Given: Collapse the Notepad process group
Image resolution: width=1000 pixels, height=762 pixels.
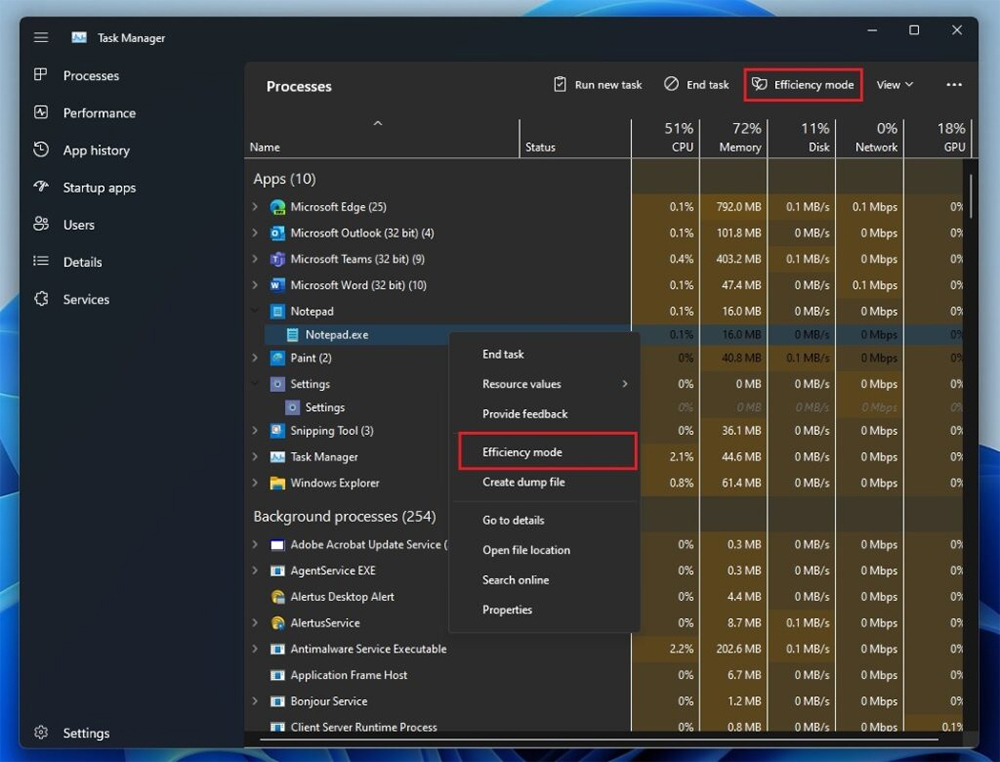Looking at the screenshot, I should click(255, 310).
